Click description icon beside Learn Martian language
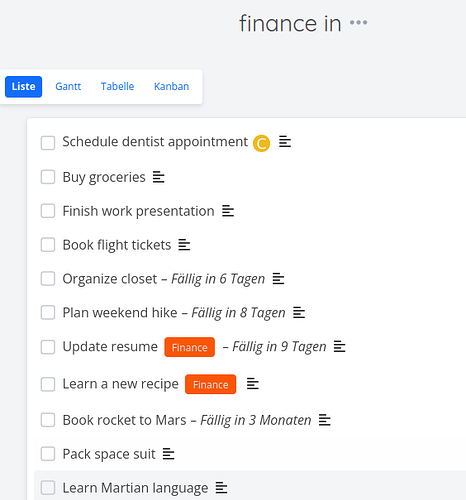The width and height of the screenshot is (466, 500). pyautogui.click(x=221, y=488)
